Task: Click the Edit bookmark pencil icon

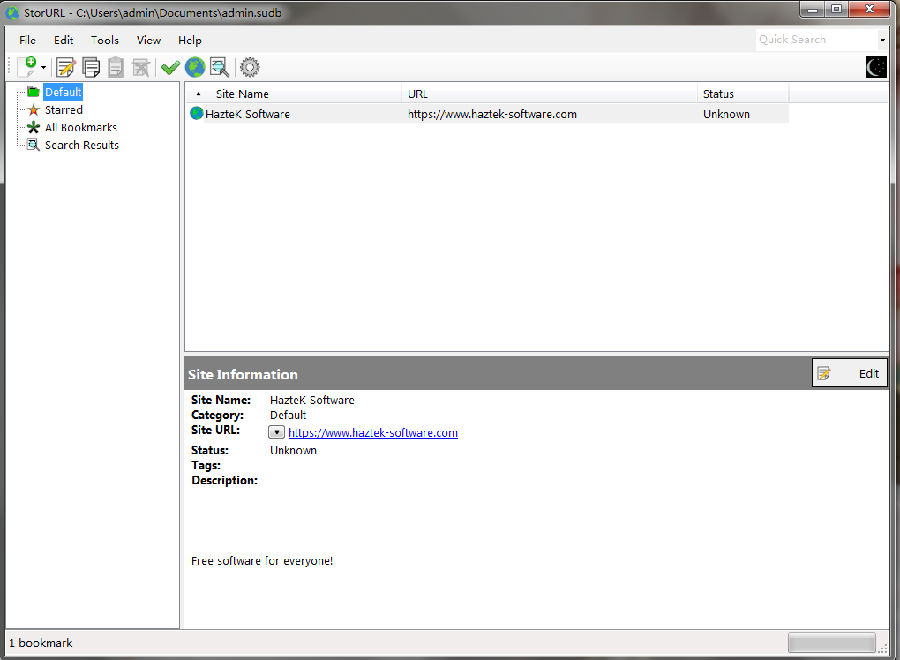Action: [x=66, y=67]
